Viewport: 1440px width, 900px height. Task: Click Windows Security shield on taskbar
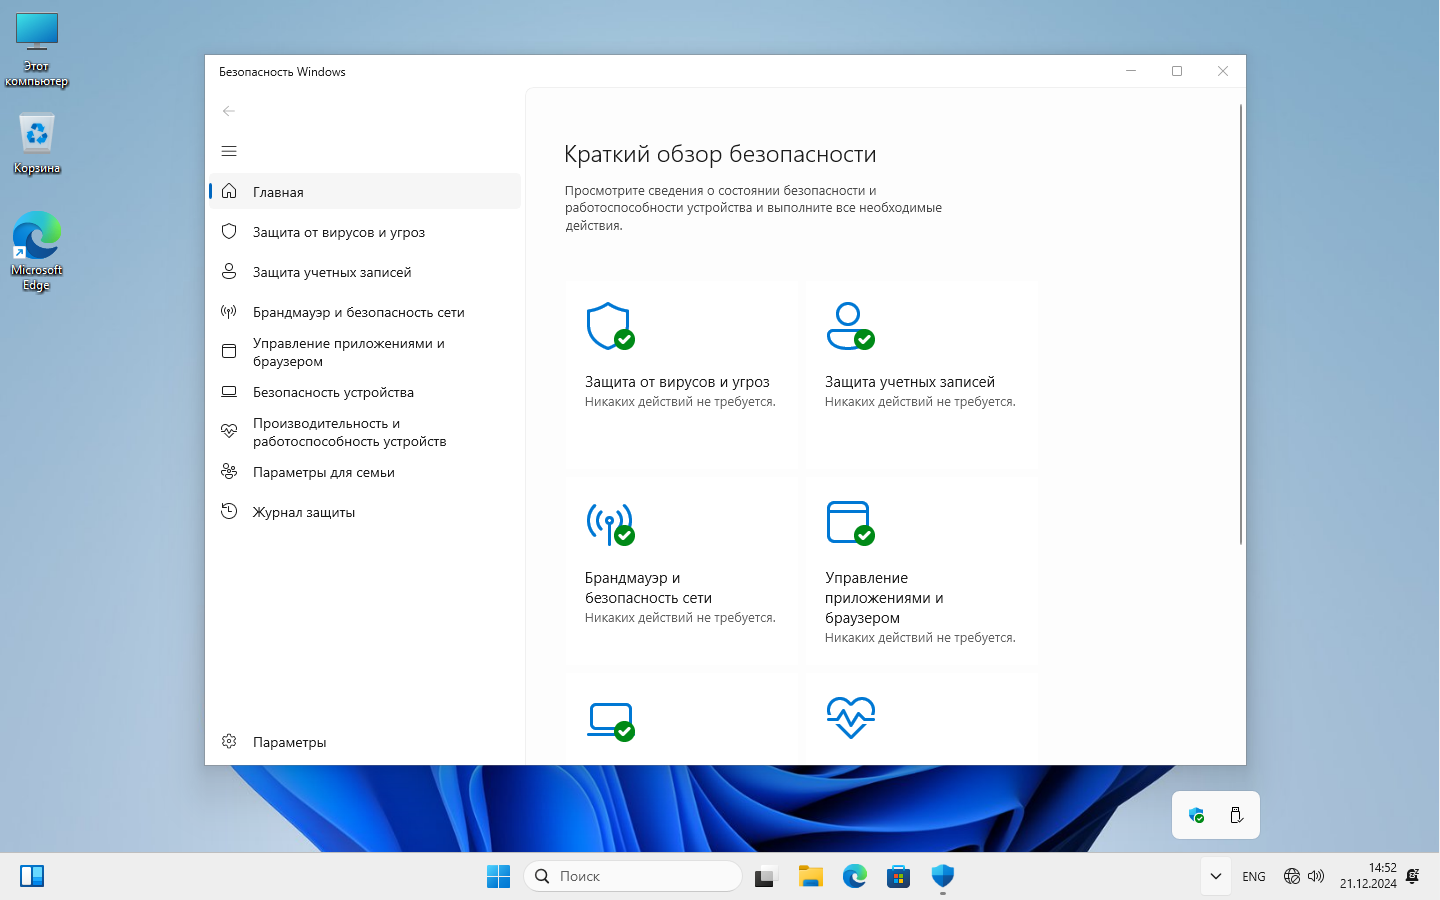[943, 876]
